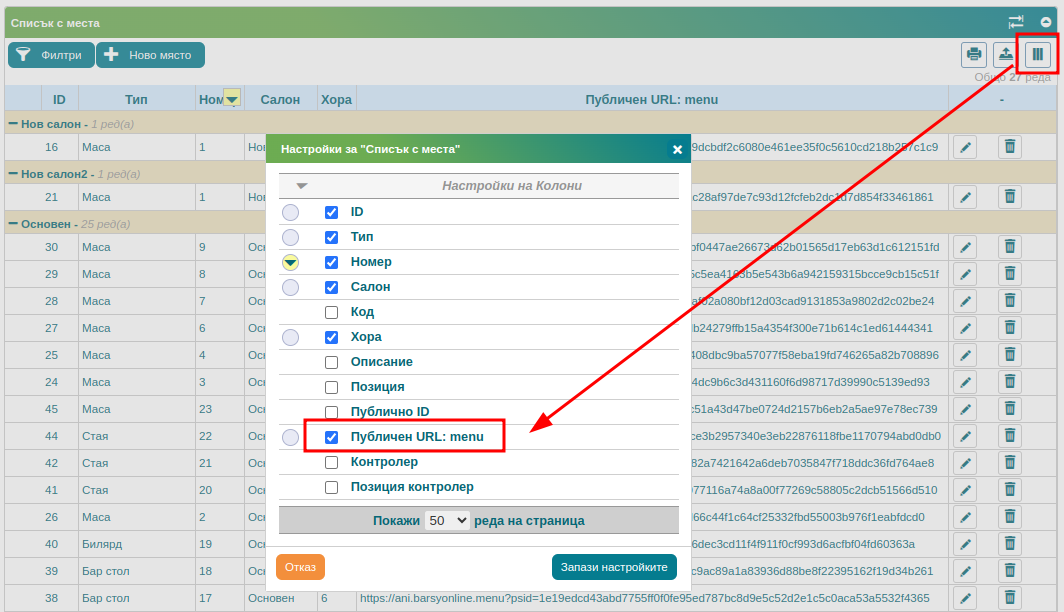Uncheck the Номер column checkbox
The height and width of the screenshot is (612, 1064).
pyautogui.click(x=331, y=263)
